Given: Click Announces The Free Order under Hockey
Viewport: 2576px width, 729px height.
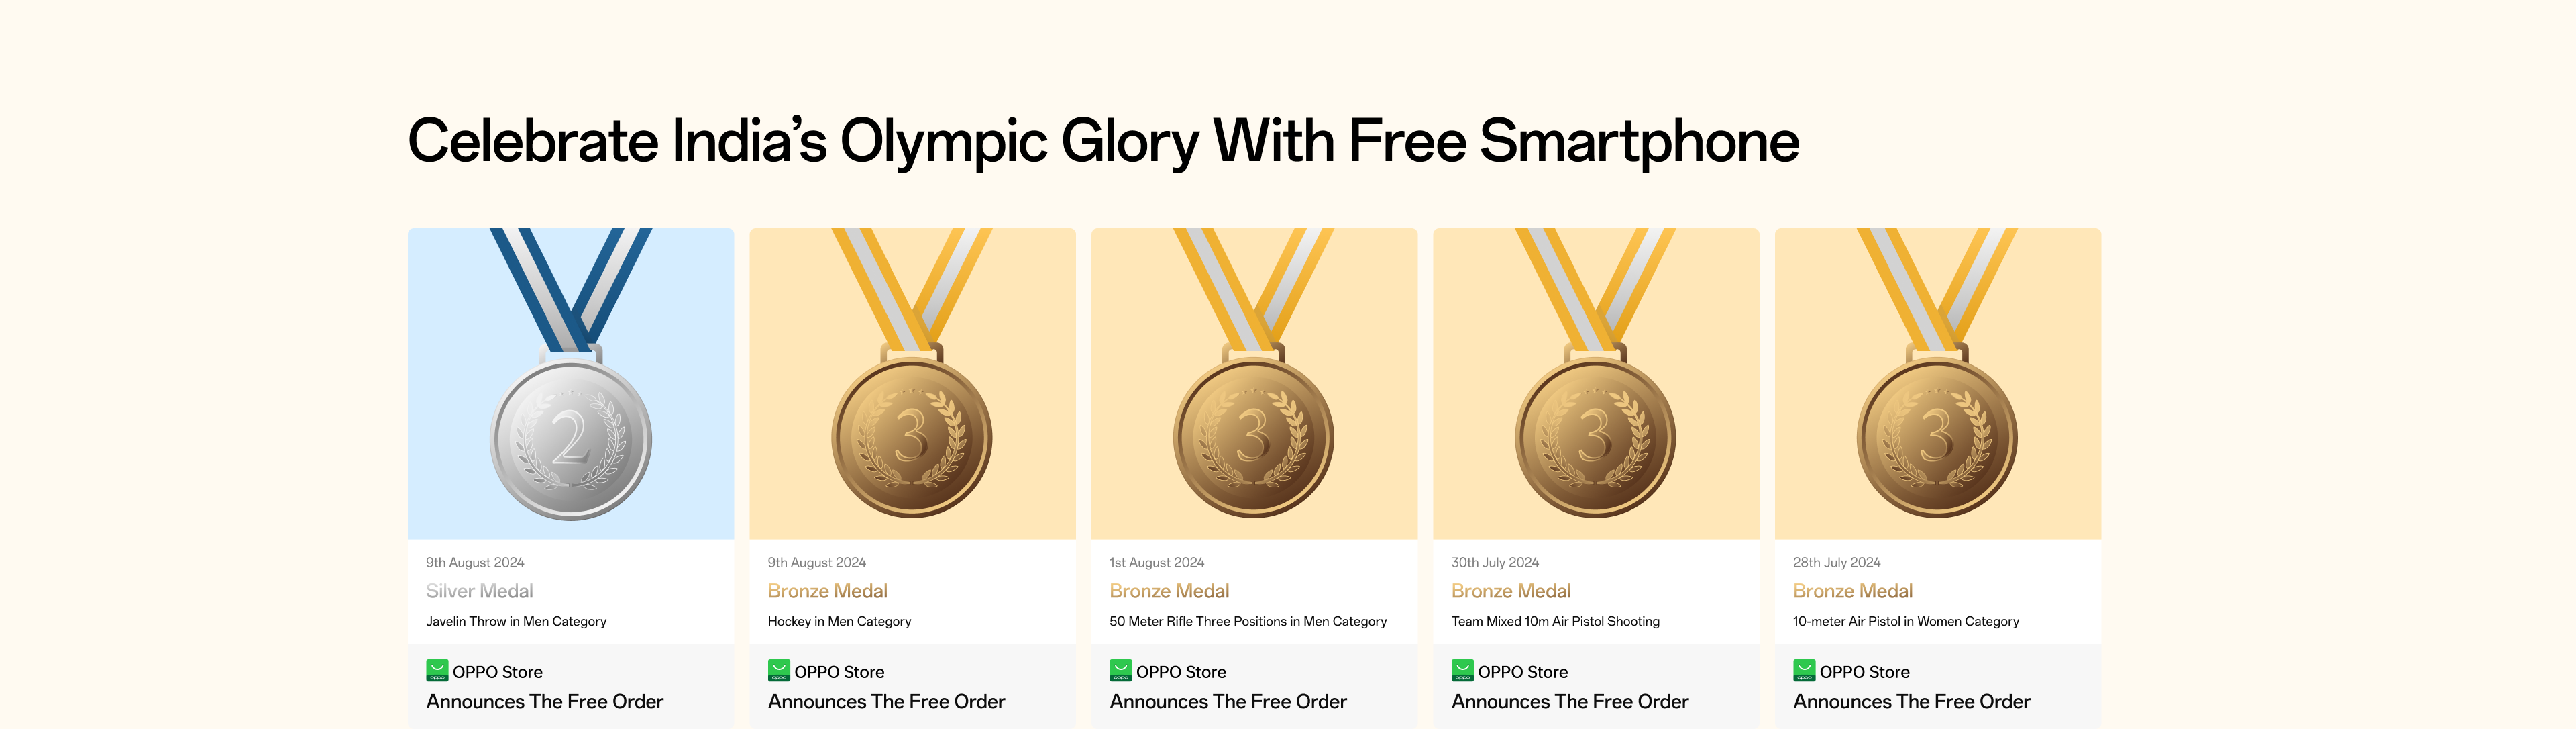Looking at the screenshot, I should point(886,702).
